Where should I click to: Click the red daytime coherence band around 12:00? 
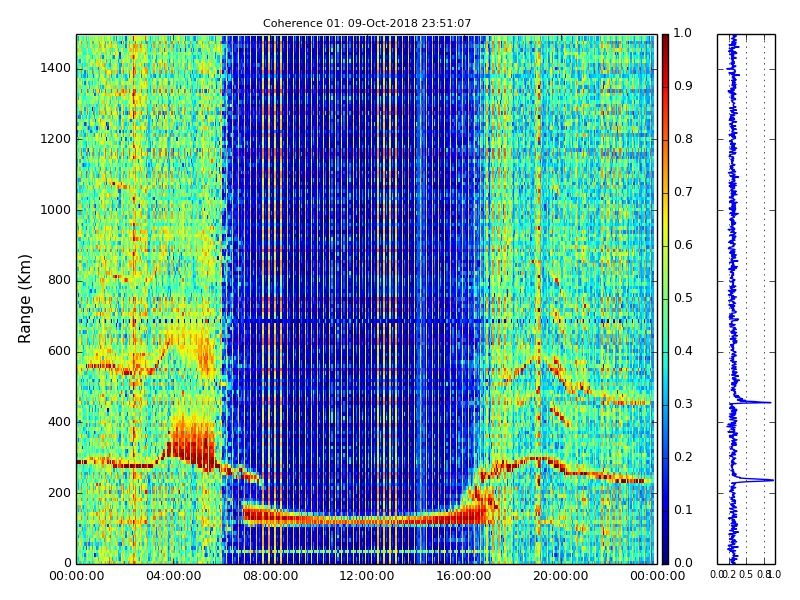(367, 520)
